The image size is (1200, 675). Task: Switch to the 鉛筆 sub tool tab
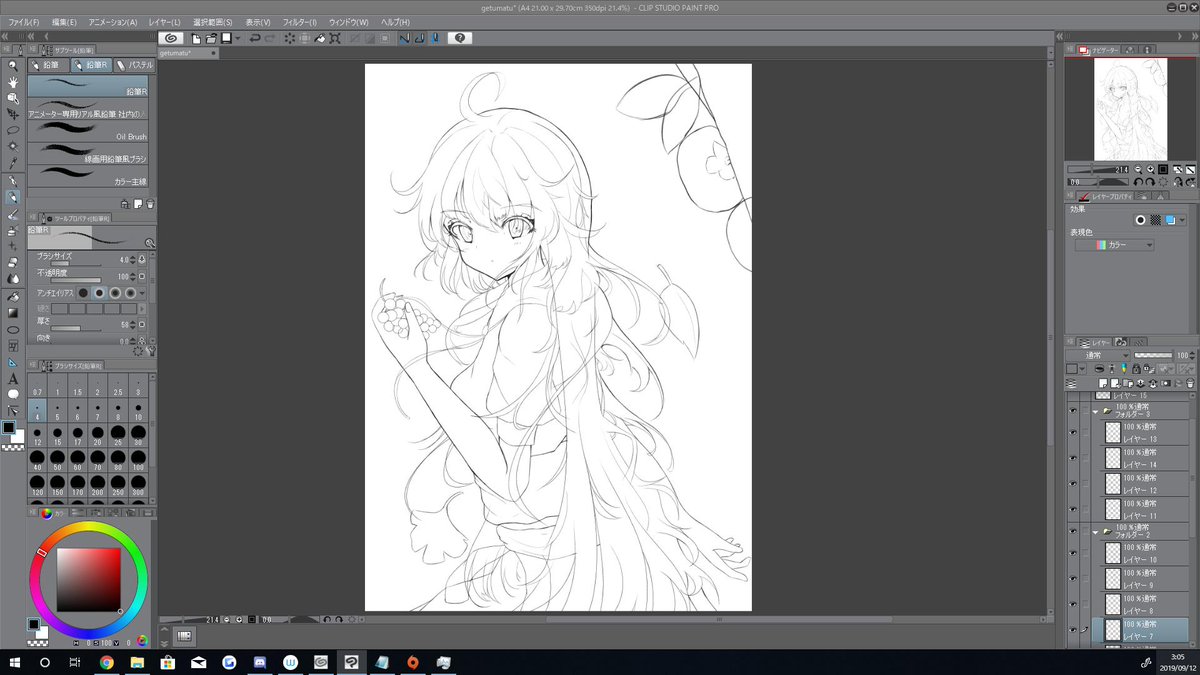pos(49,64)
